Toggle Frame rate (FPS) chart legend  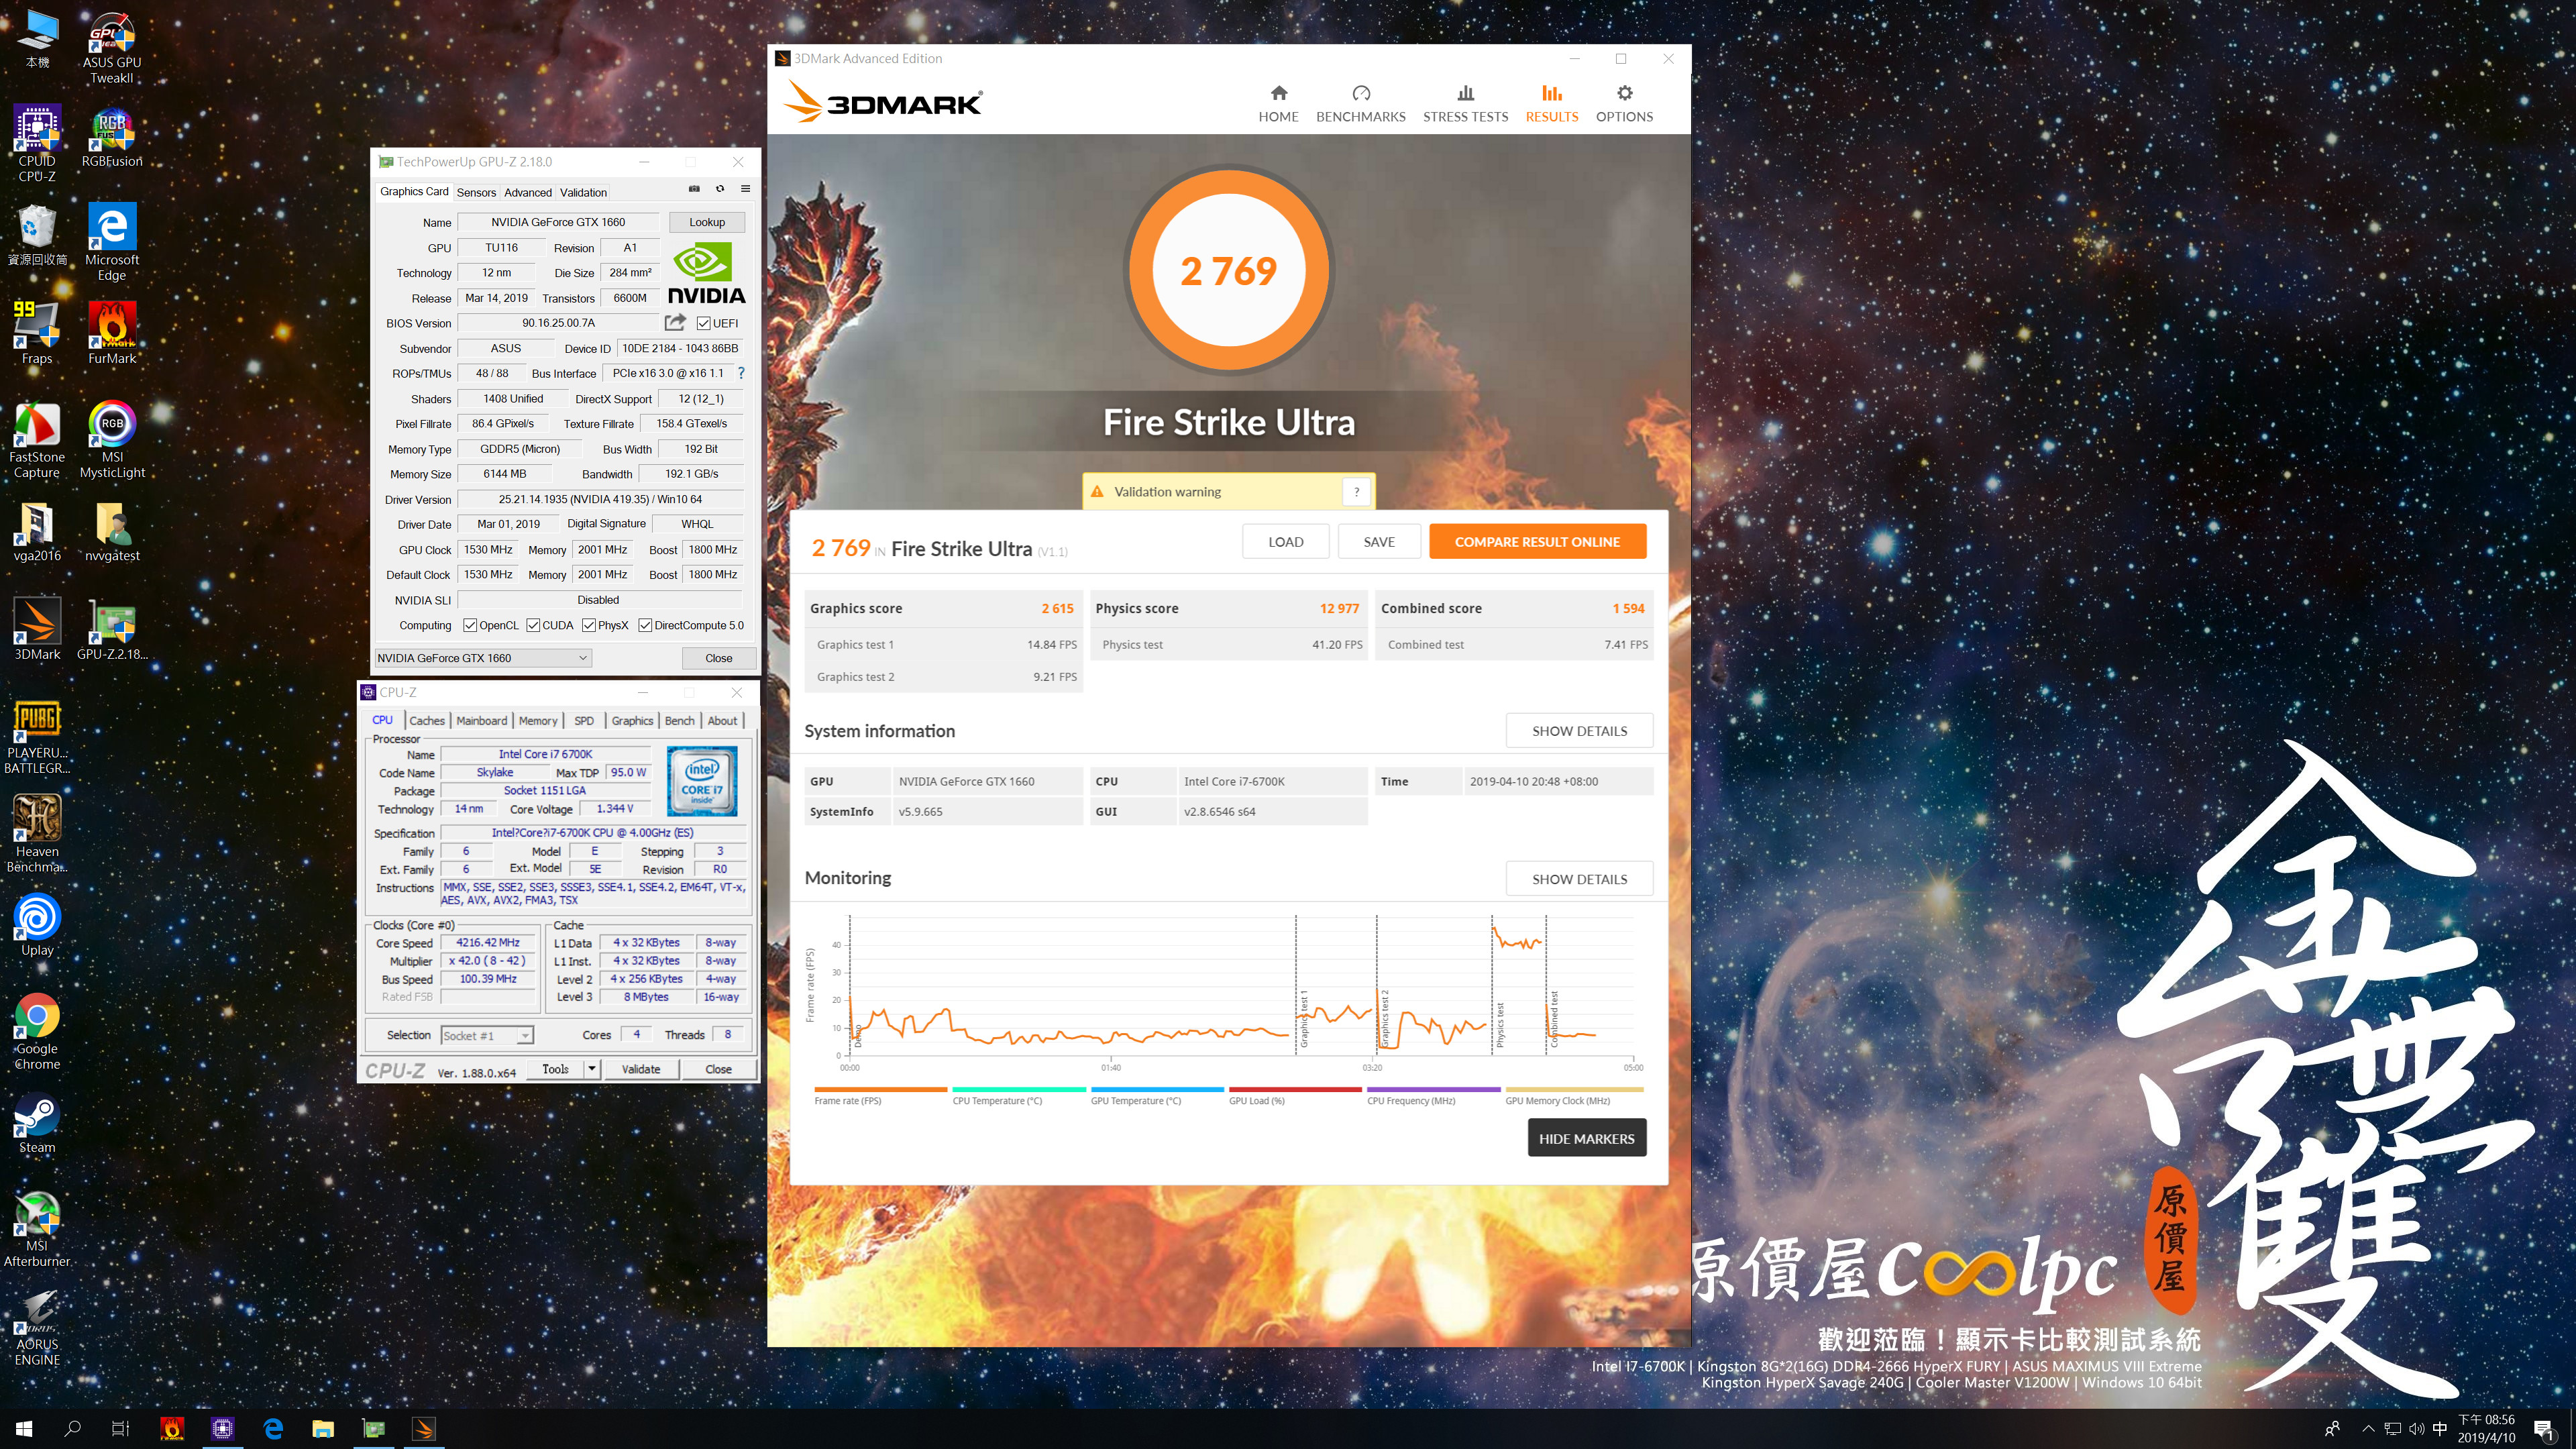pyautogui.click(x=880, y=1096)
